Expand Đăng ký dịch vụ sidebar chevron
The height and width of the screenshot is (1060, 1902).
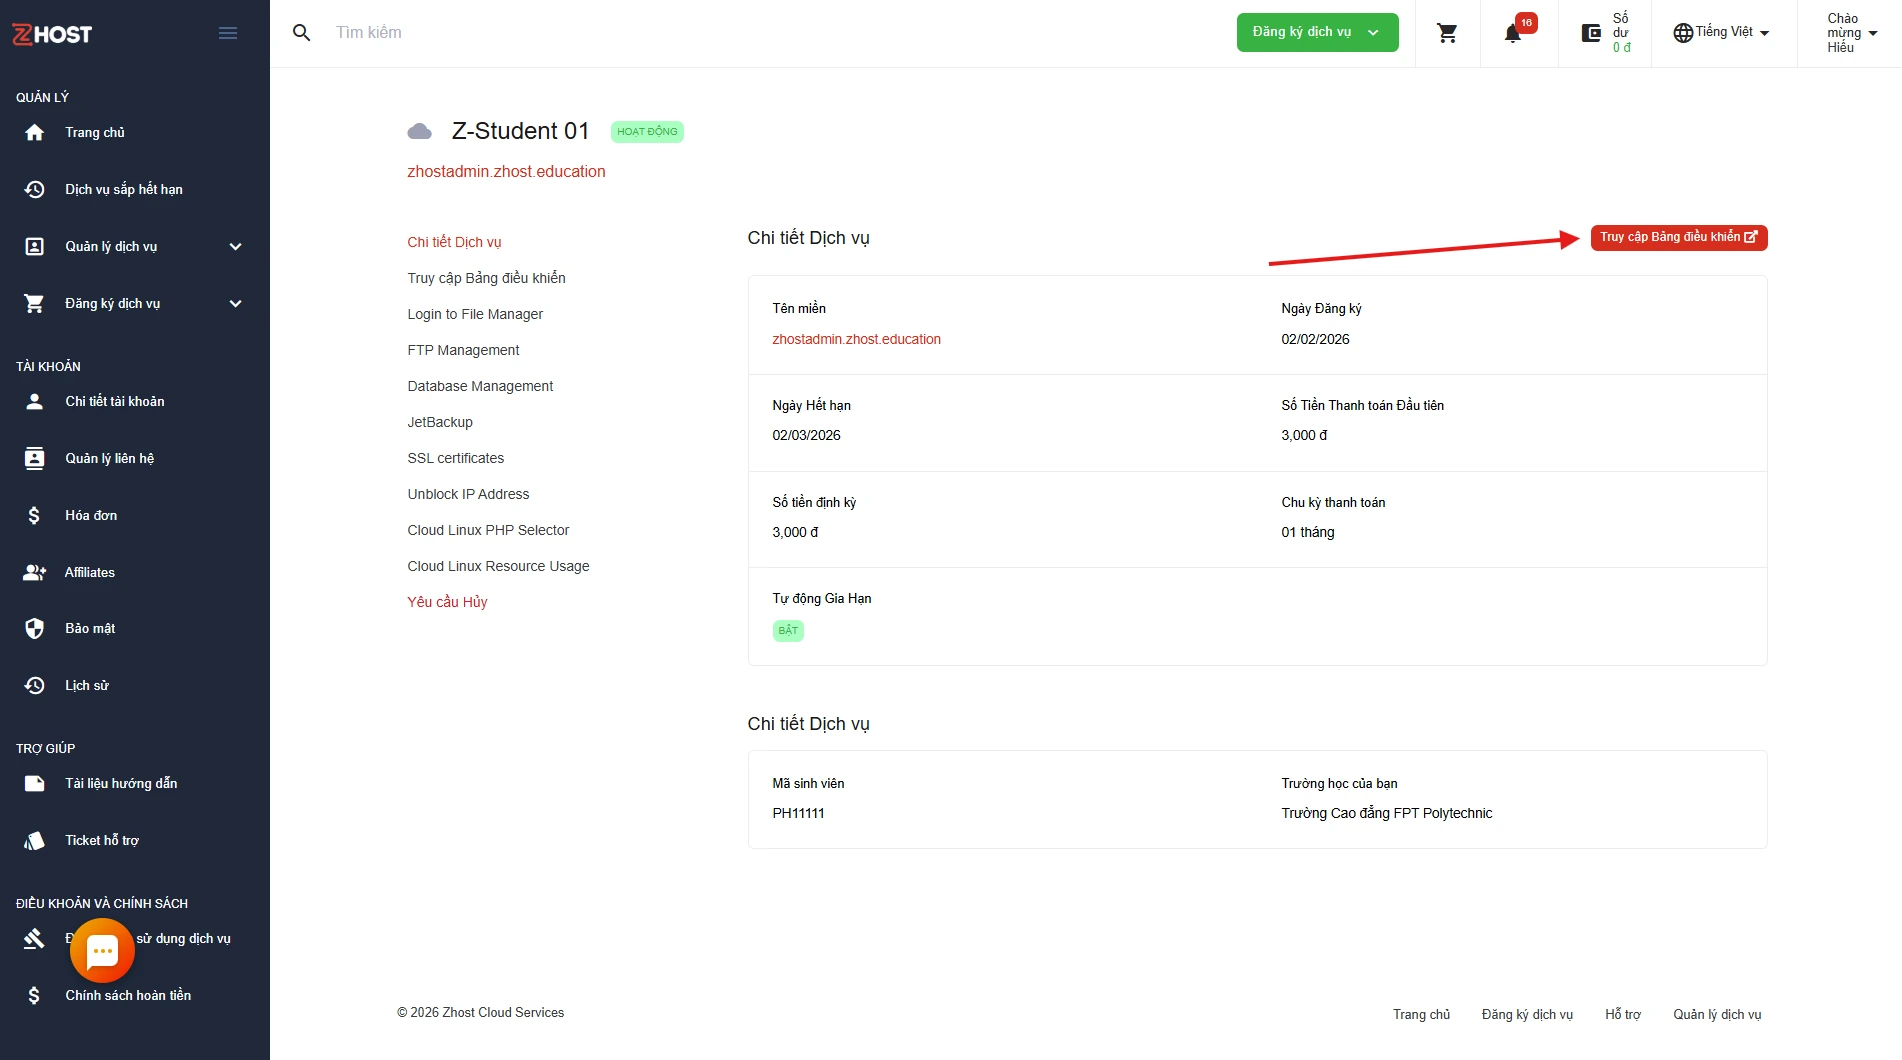coord(236,304)
